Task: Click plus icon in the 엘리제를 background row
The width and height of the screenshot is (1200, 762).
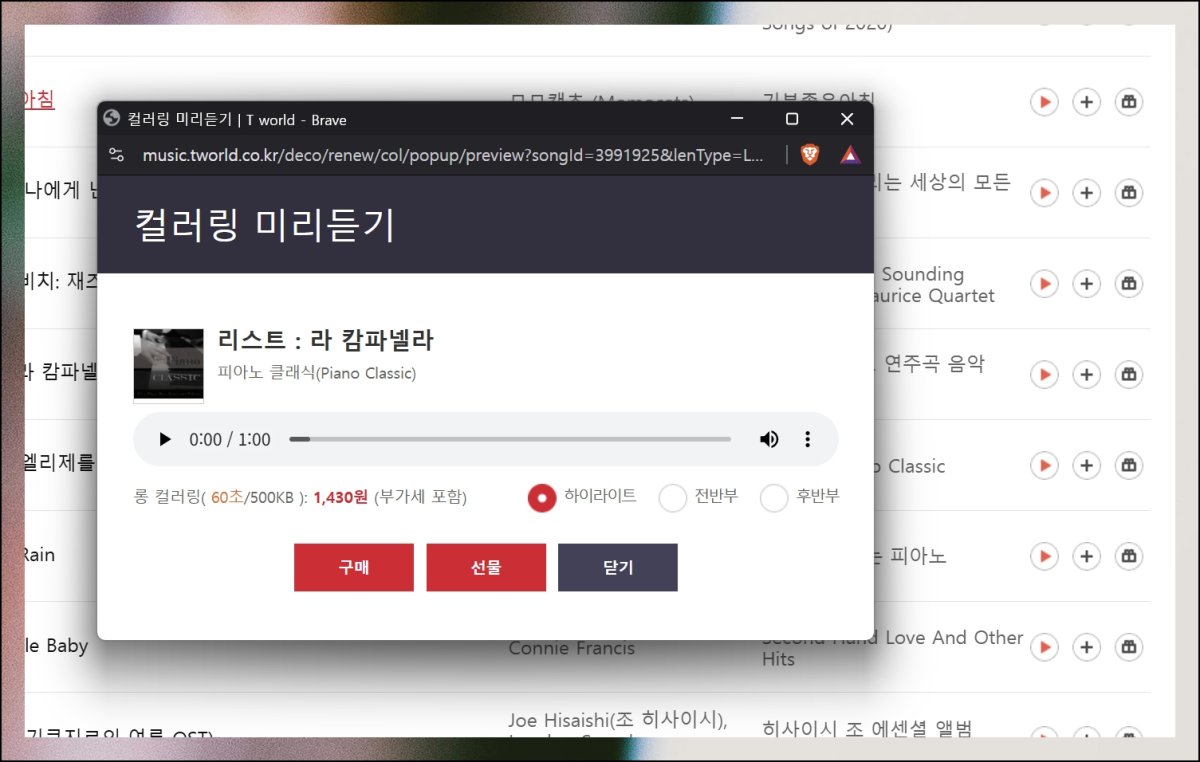Action: coord(1086,466)
